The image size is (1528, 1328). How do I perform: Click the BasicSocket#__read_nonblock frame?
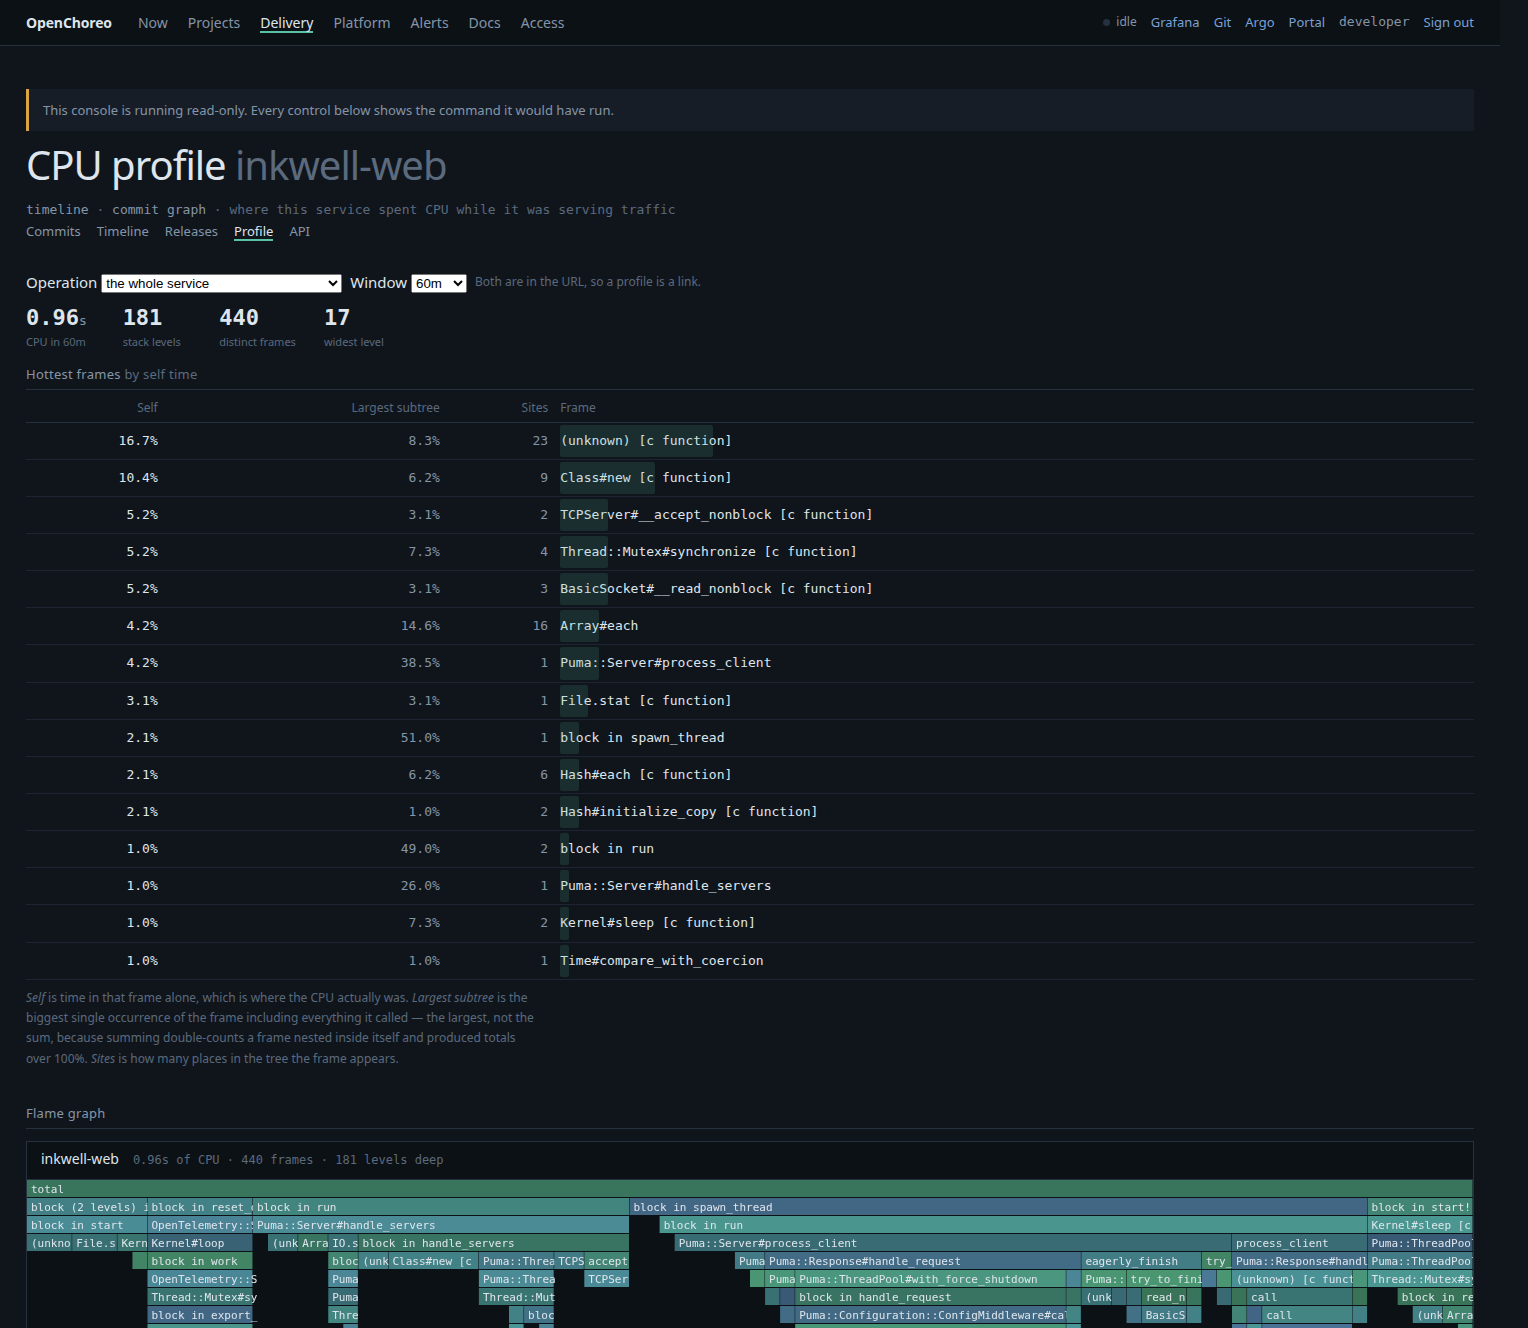(x=716, y=589)
